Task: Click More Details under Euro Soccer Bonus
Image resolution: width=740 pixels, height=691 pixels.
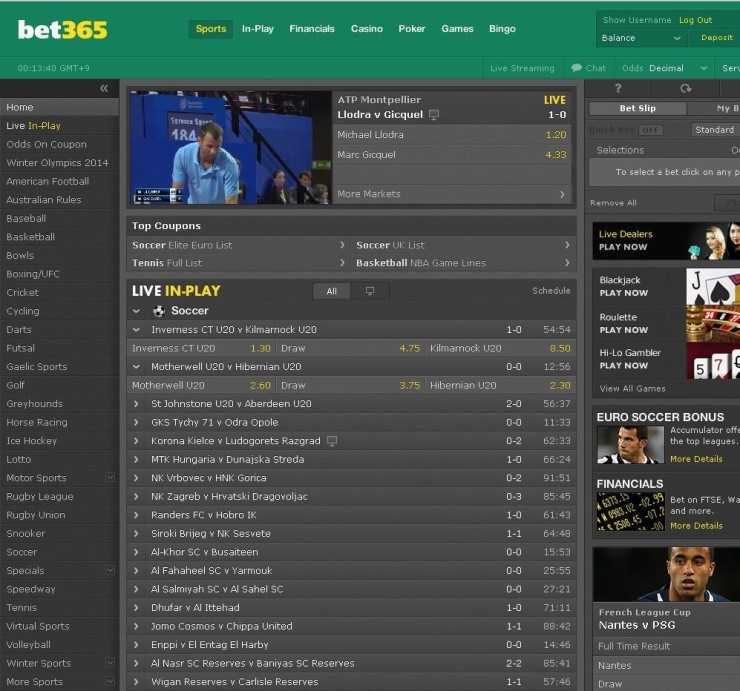Action: point(696,459)
